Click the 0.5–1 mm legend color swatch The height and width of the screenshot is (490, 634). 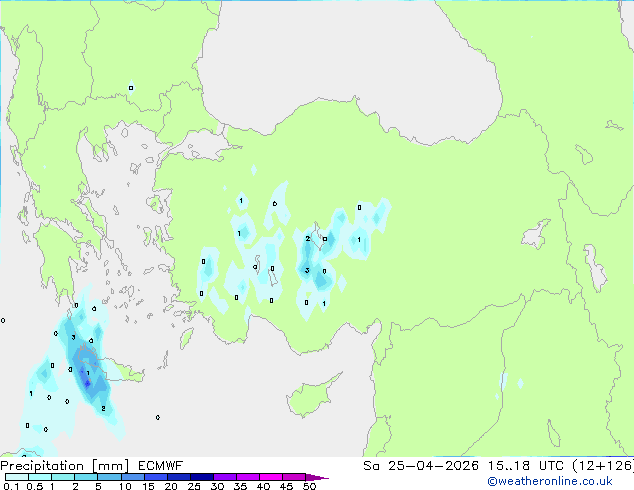click(x=40, y=477)
